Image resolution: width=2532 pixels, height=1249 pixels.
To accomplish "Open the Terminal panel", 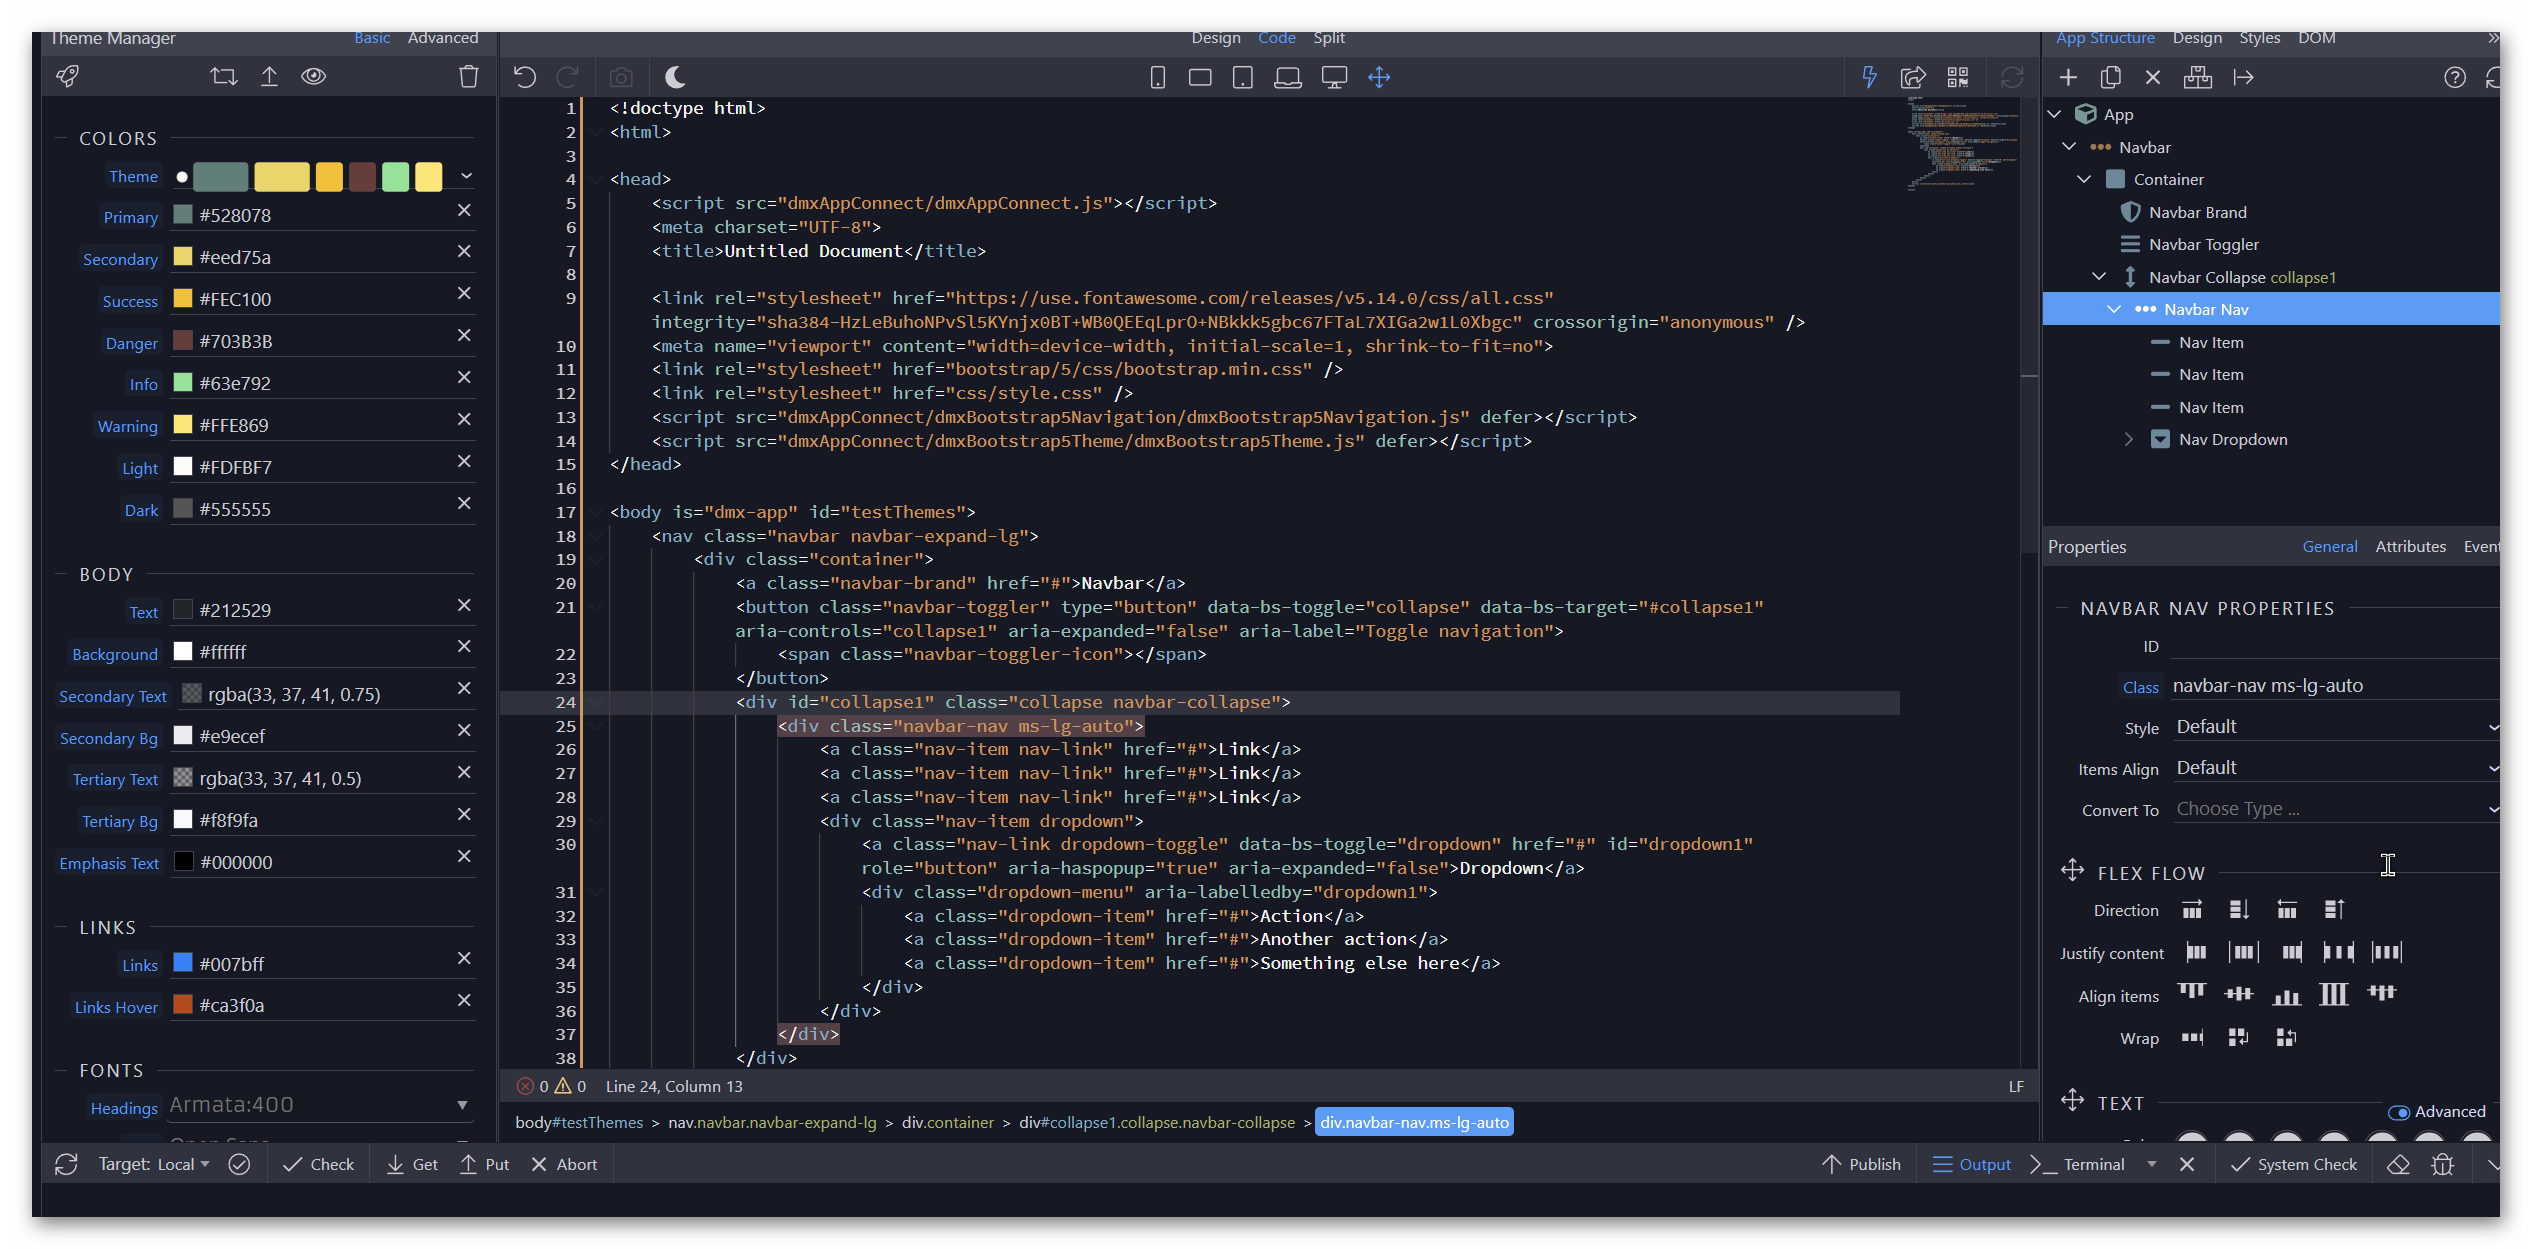I will [x=2078, y=1164].
